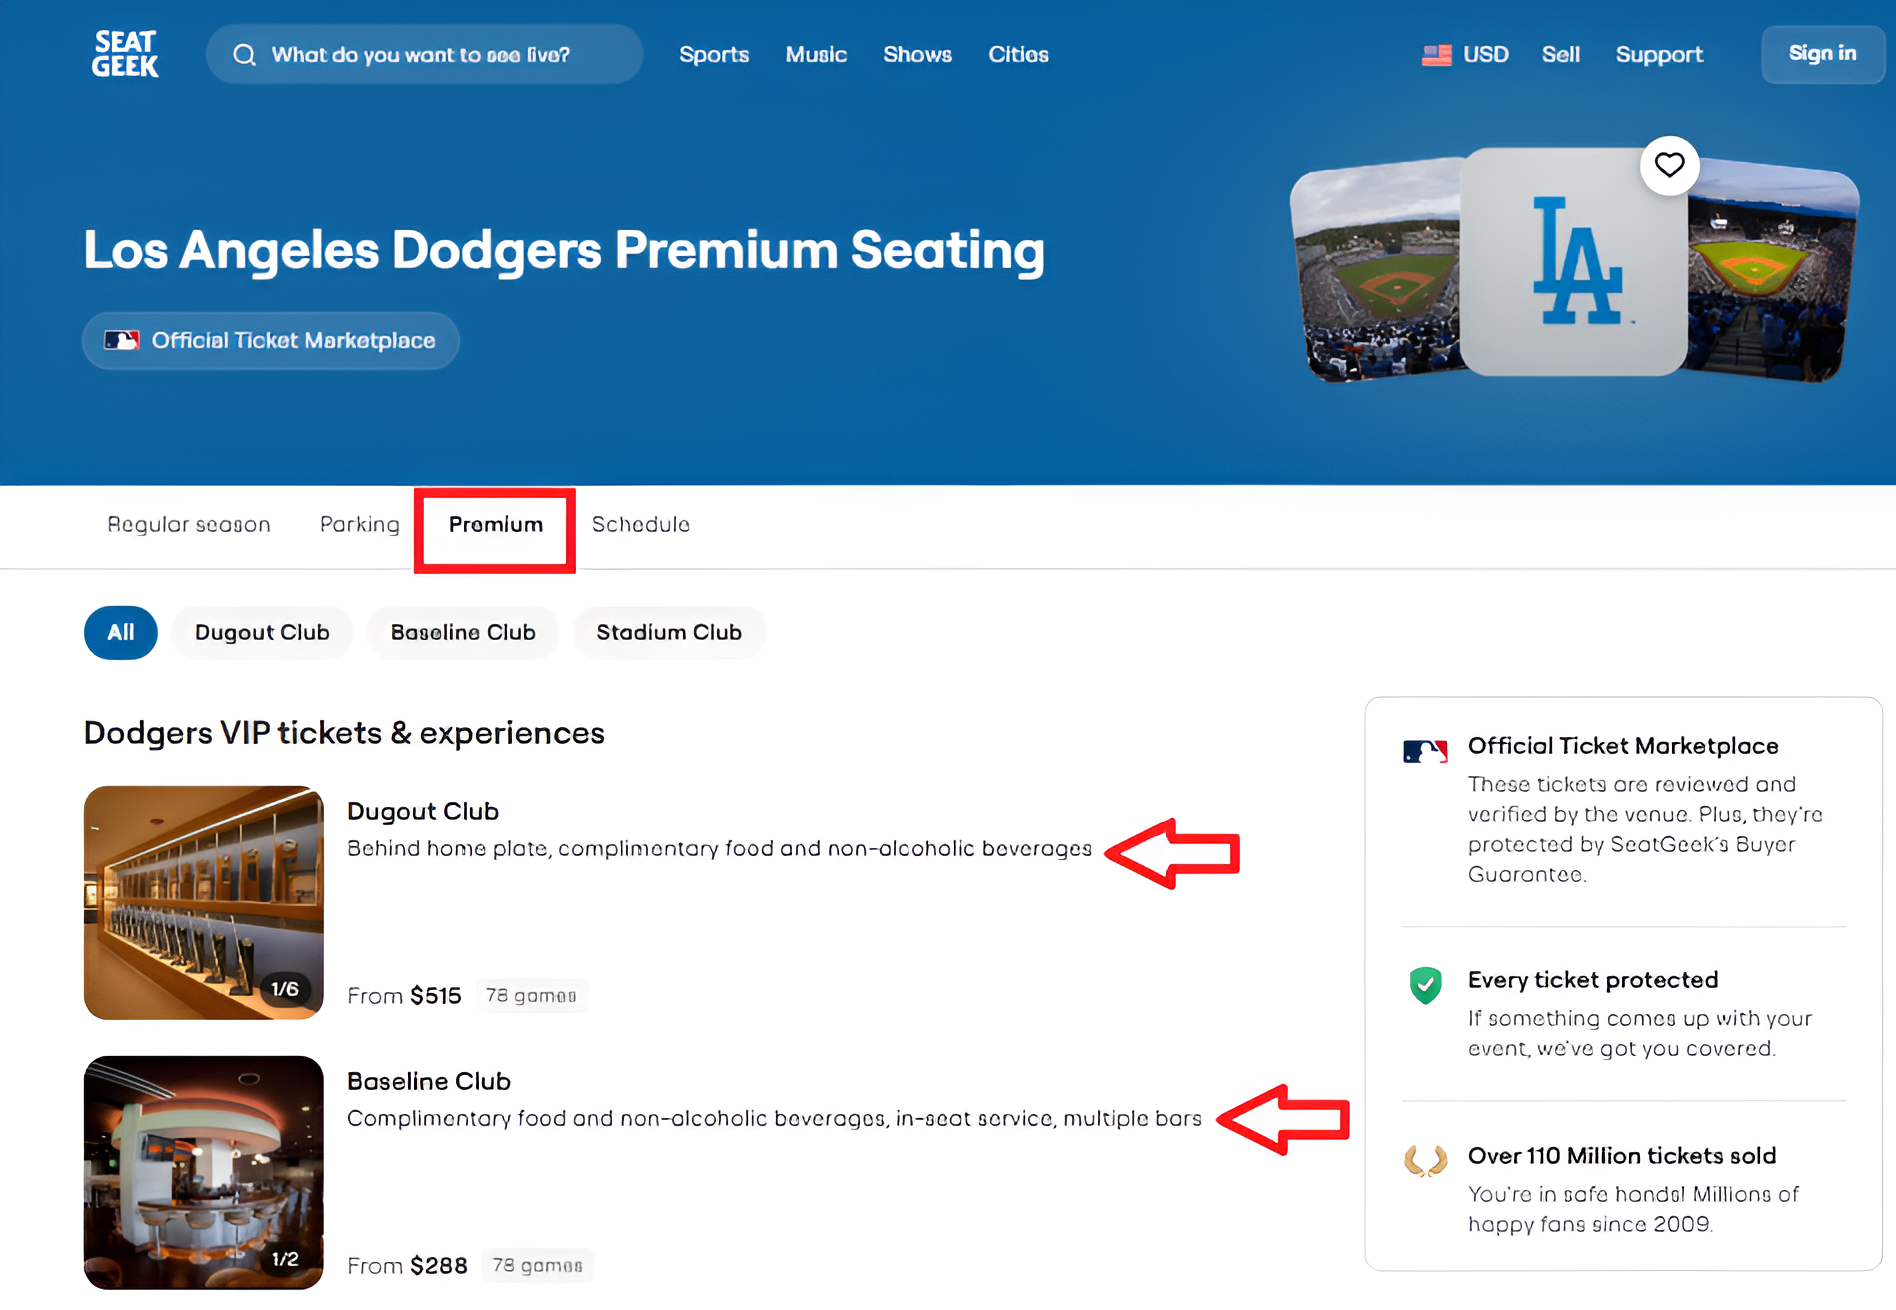The height and width of the screenshot is (1310, 1896).
Task: Click the LA Dodgers logo card
Action: point(1573,262)
